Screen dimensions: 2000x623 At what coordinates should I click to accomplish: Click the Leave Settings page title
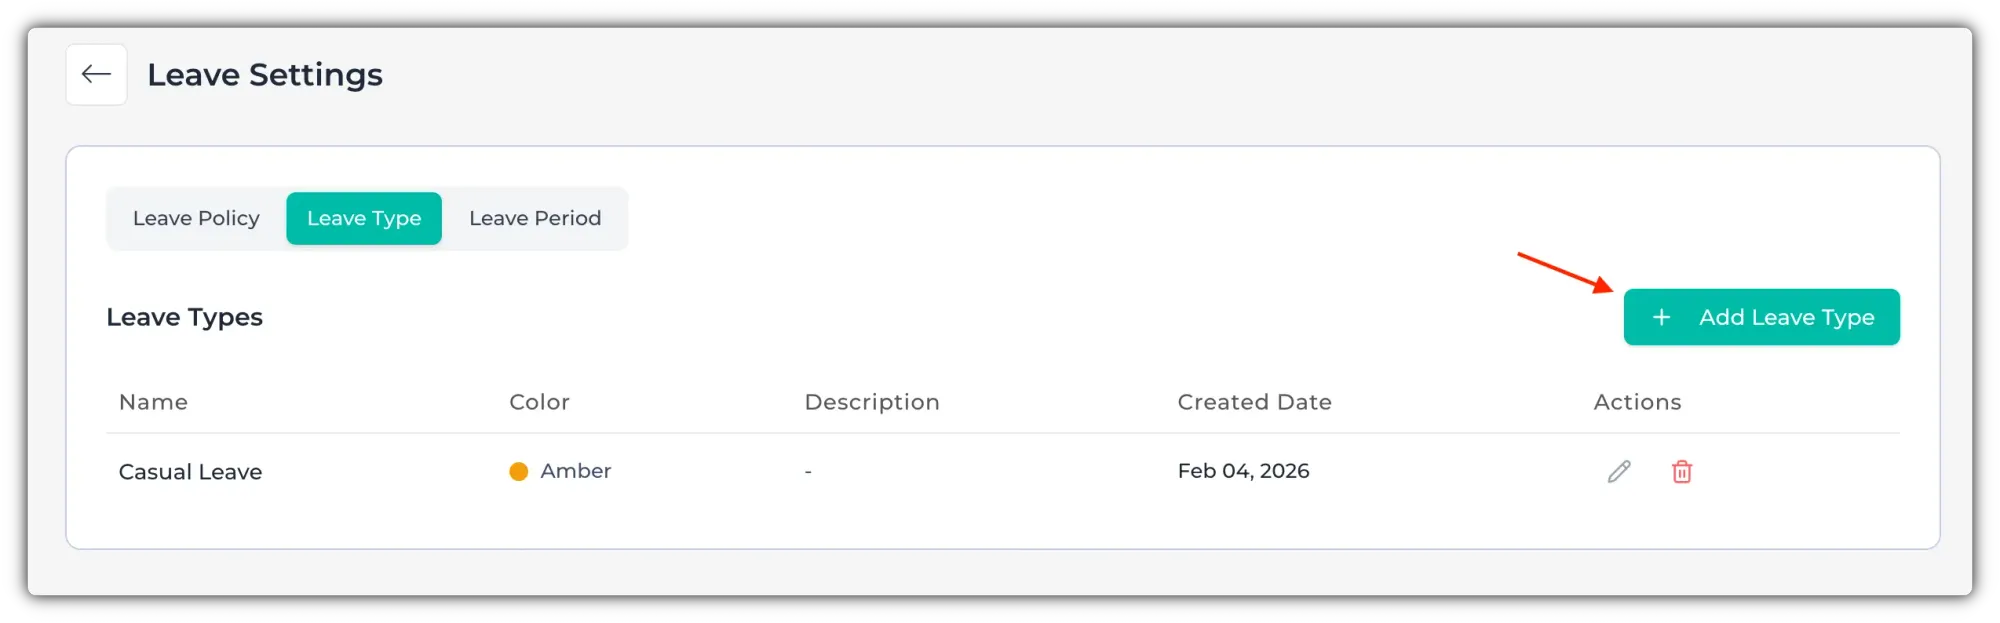point(265,75)
